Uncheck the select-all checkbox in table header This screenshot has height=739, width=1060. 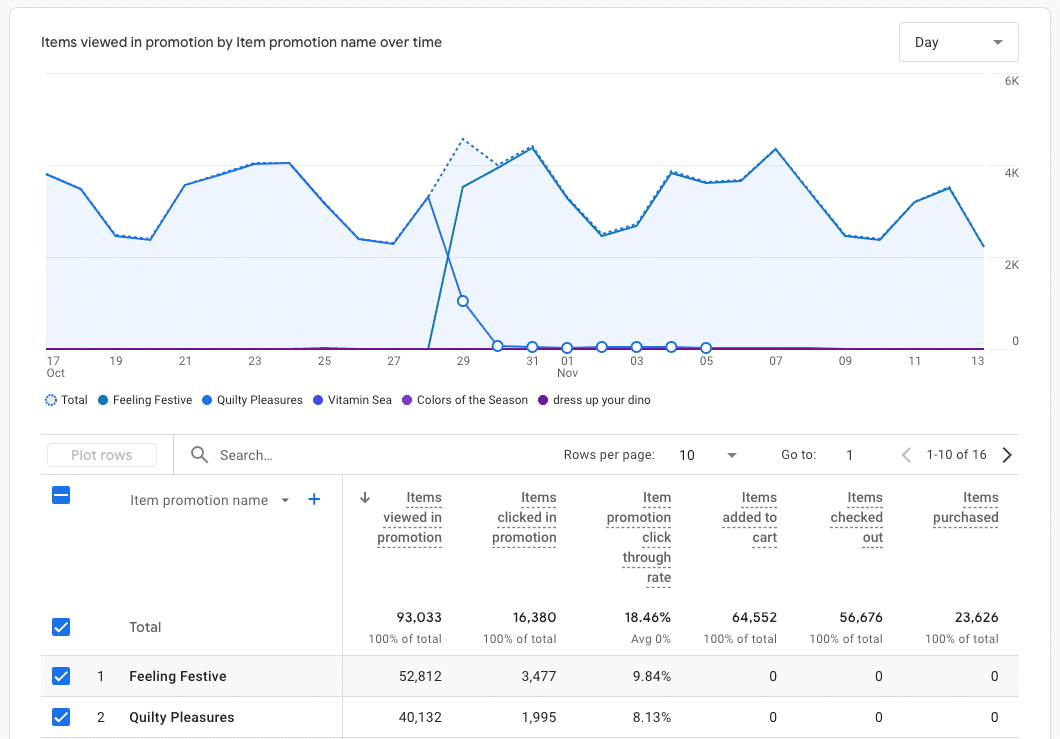tap(61, 495)
